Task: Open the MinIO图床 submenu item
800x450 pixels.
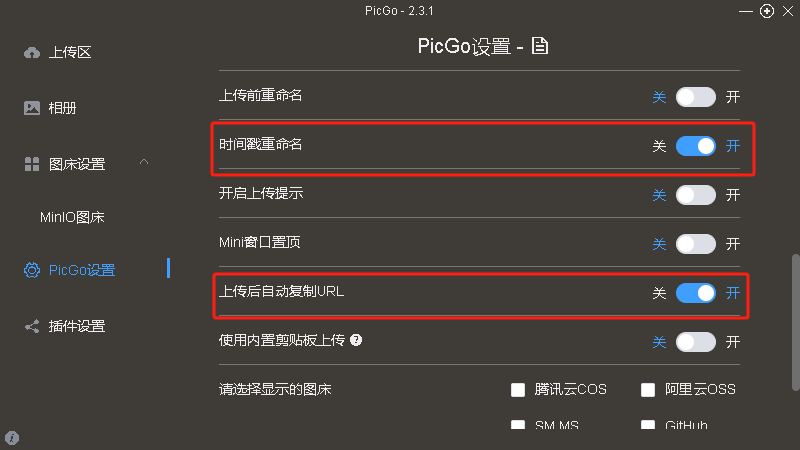Action: pos(72,217)
